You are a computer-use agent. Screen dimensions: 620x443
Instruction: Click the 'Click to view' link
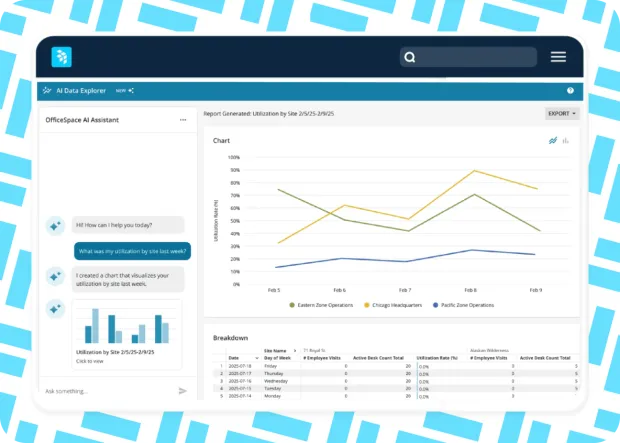[x=90, y=360]
